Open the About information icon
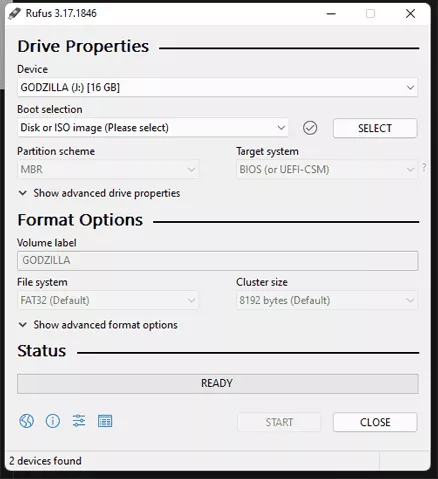Viewport: 438px width, 479px height. pos(53,421)
